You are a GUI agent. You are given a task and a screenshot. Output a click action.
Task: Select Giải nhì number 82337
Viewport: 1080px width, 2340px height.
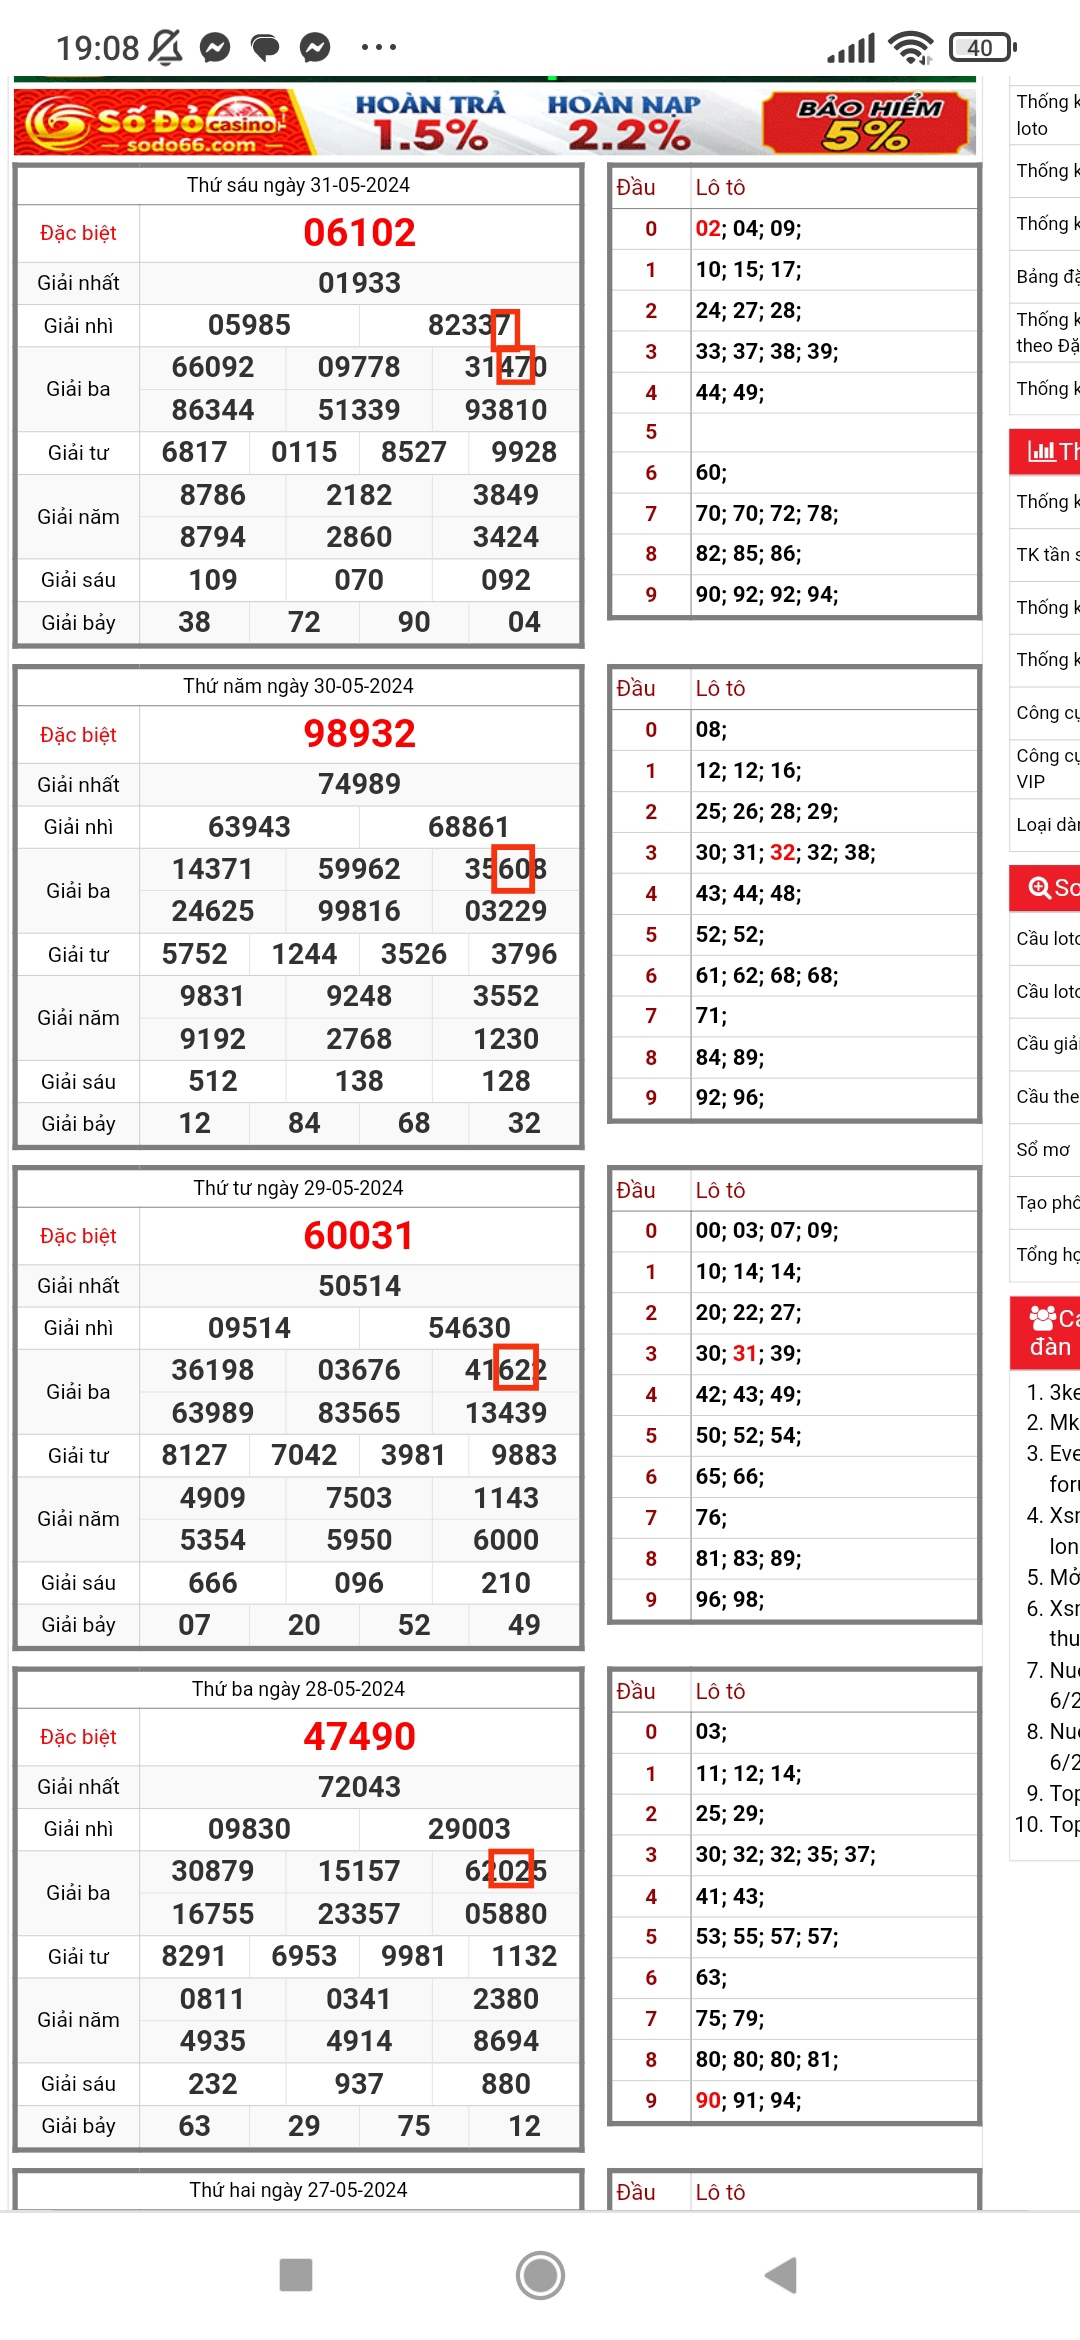470,325
